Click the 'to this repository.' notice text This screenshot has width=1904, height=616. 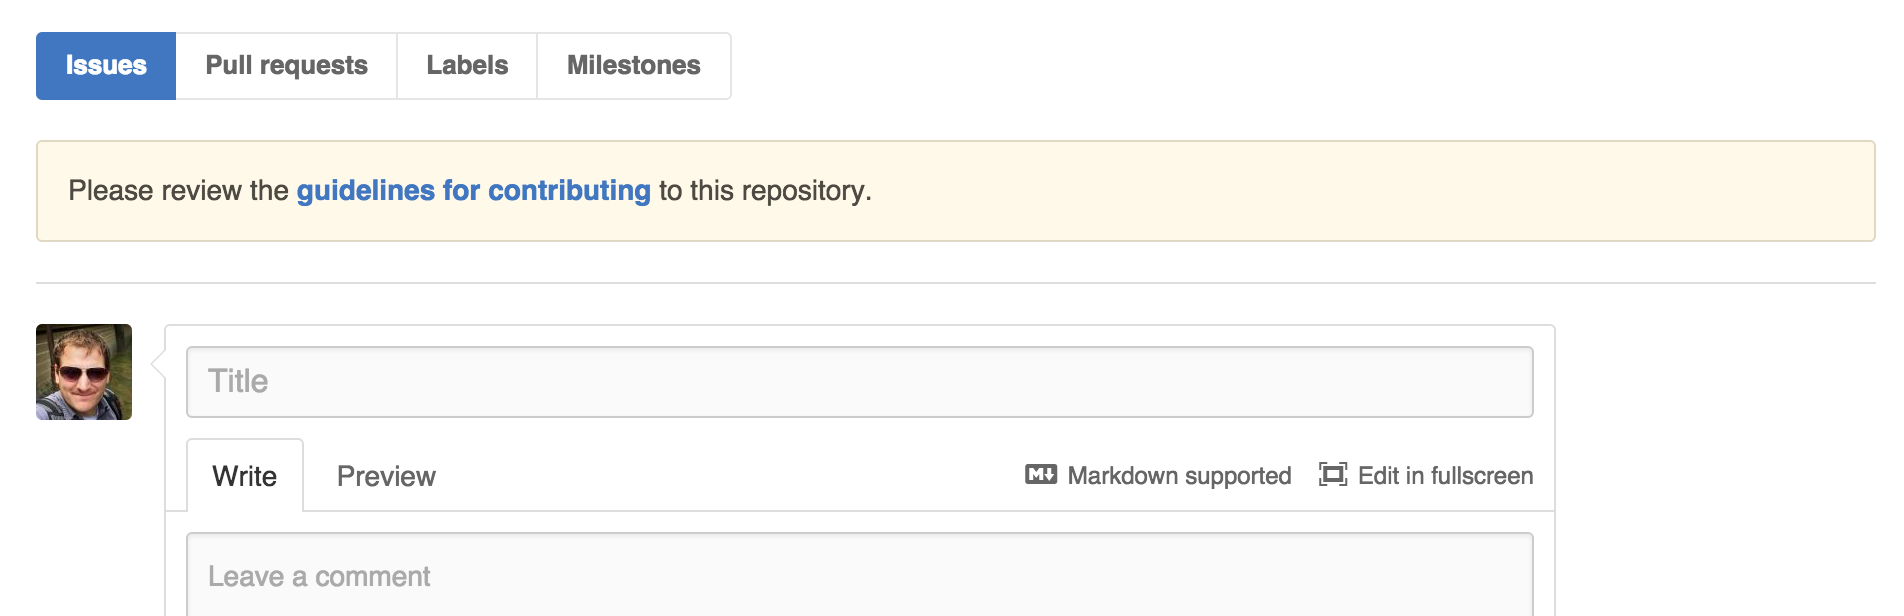tap(765, 190)
